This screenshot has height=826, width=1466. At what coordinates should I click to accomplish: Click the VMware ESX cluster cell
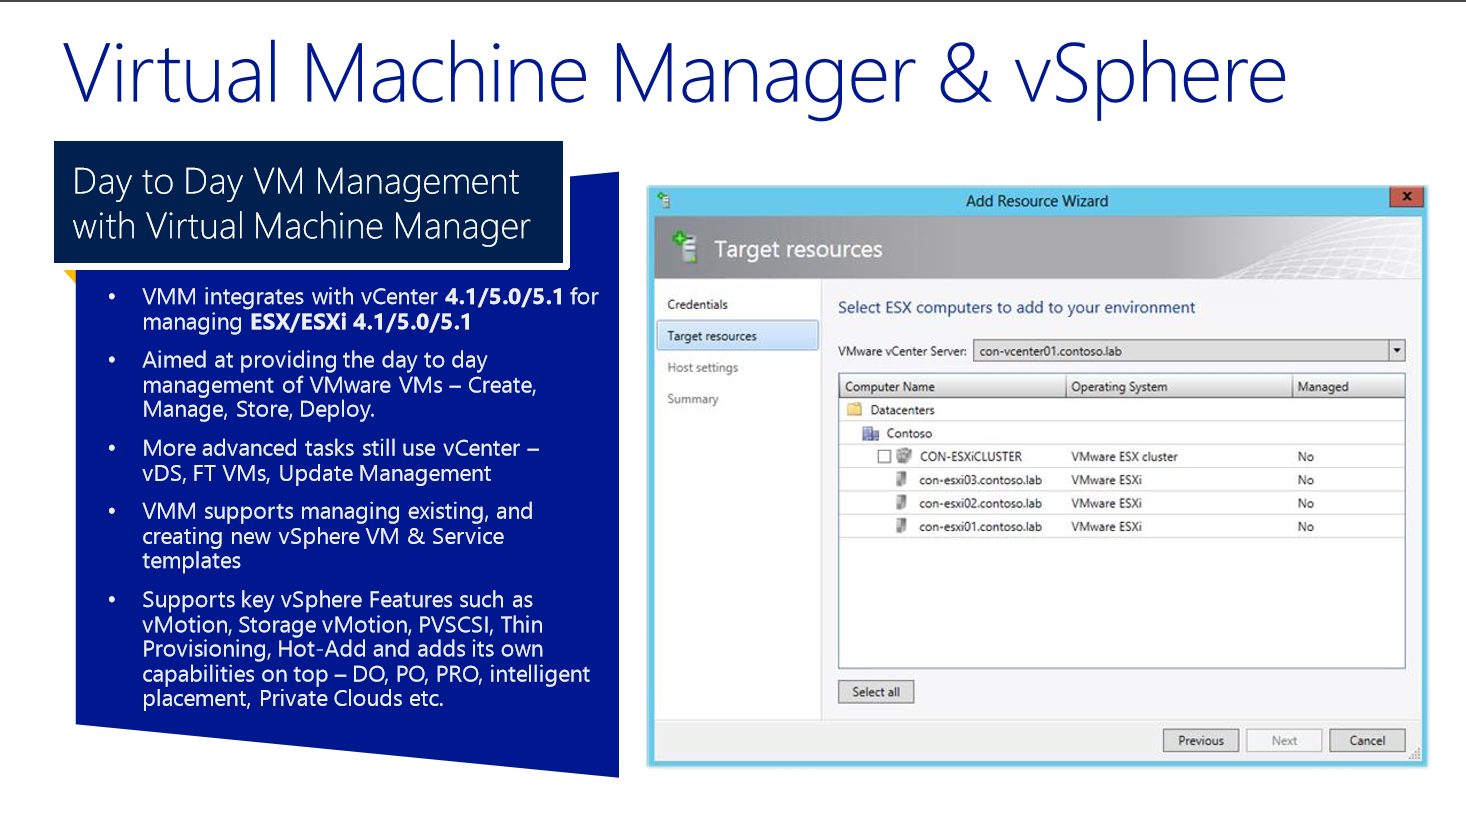[x=1124, y=456]
